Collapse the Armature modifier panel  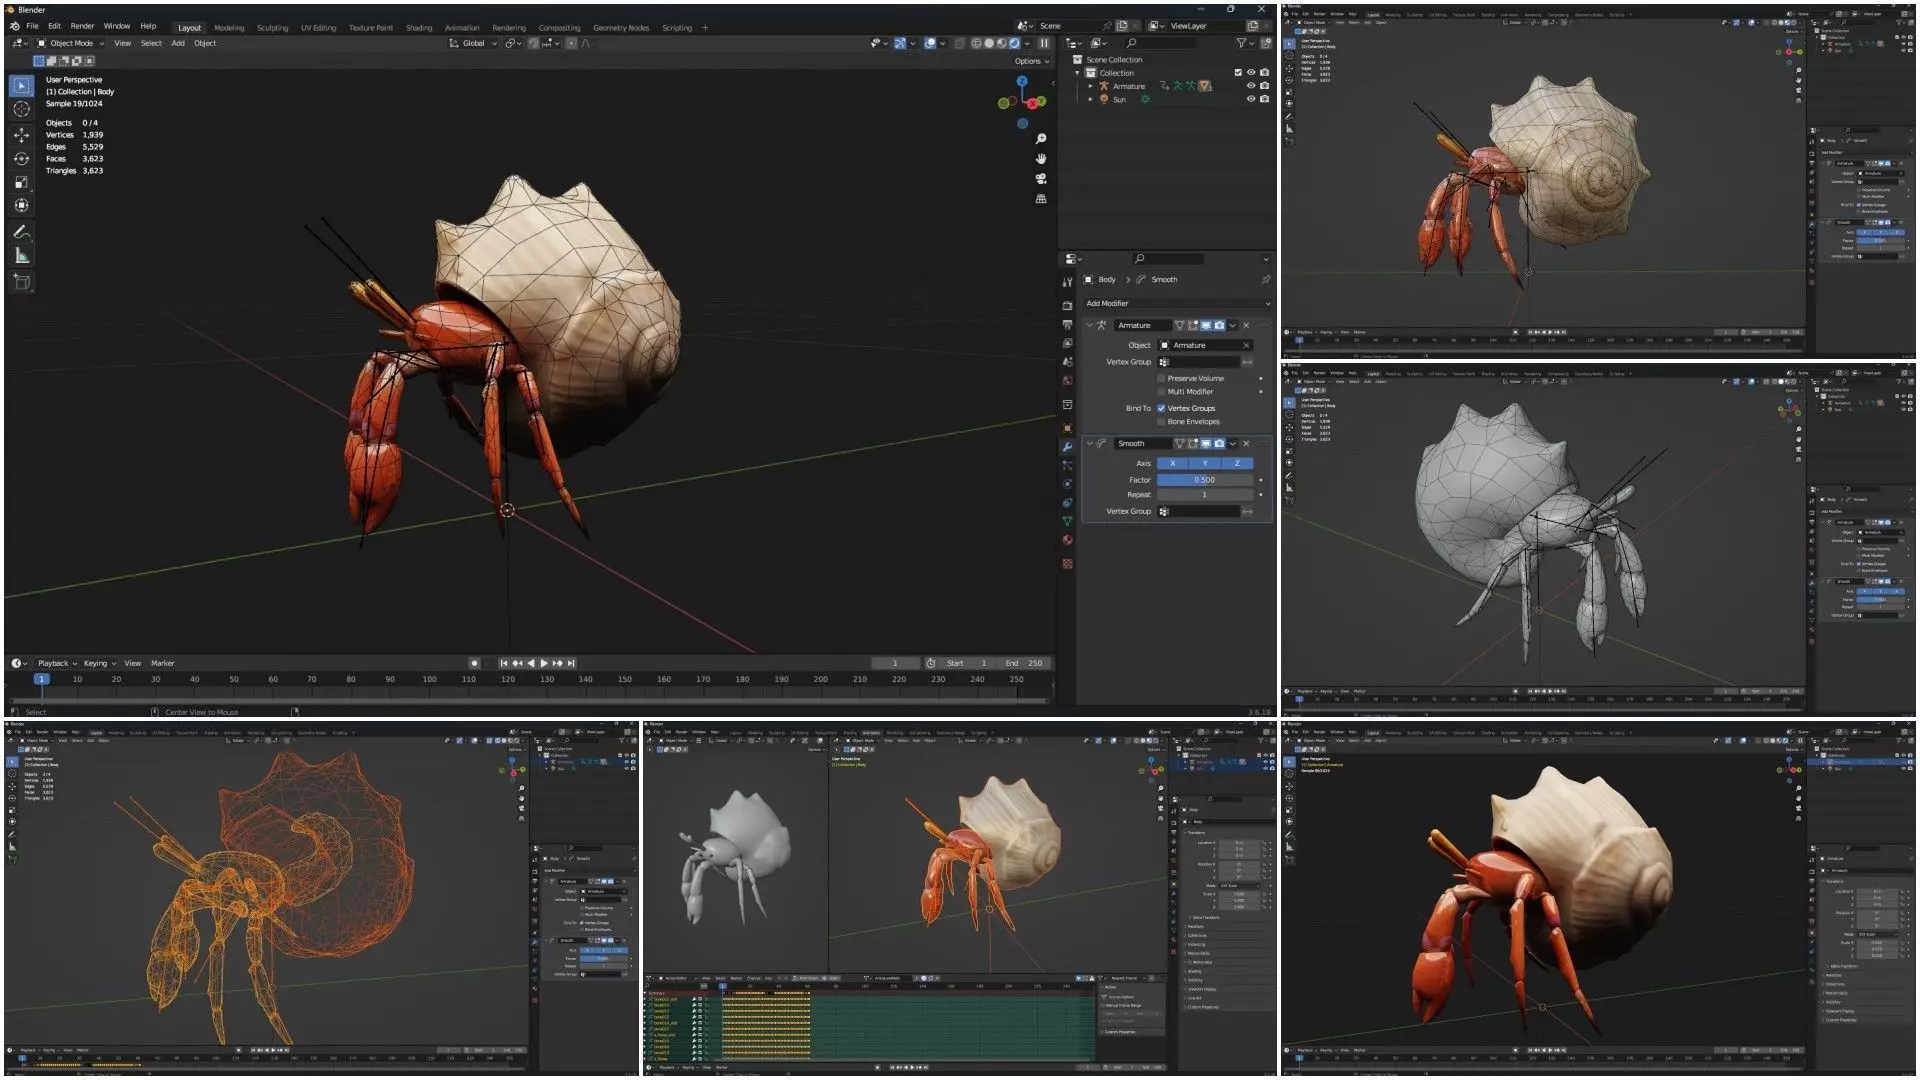(x=1090, y=325)
